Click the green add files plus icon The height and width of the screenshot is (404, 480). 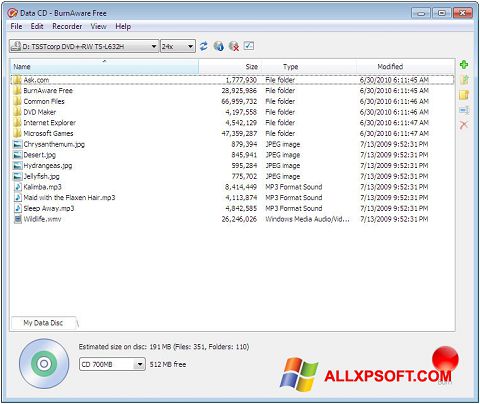(x=464, y=65)
